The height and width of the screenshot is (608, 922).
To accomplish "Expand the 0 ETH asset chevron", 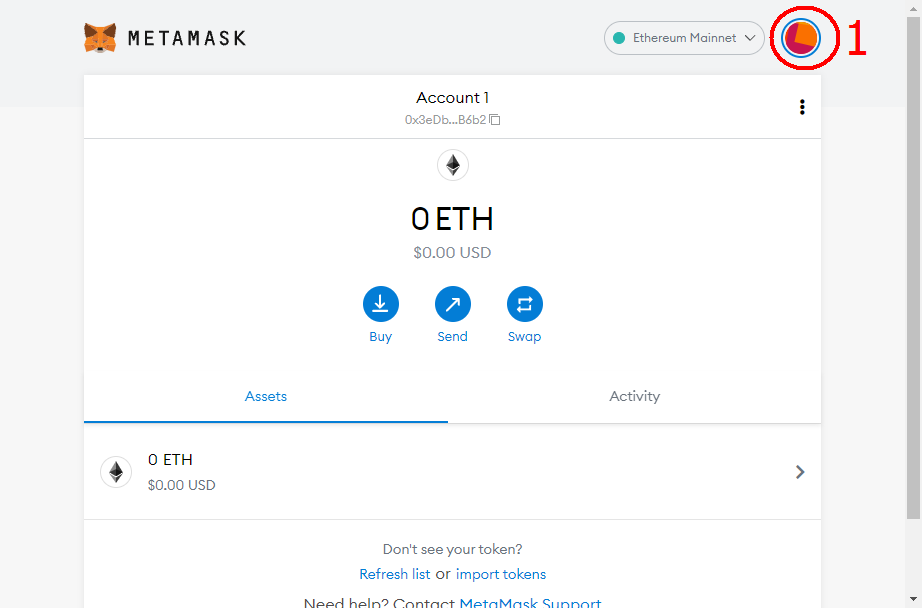I will click(800, 472).
